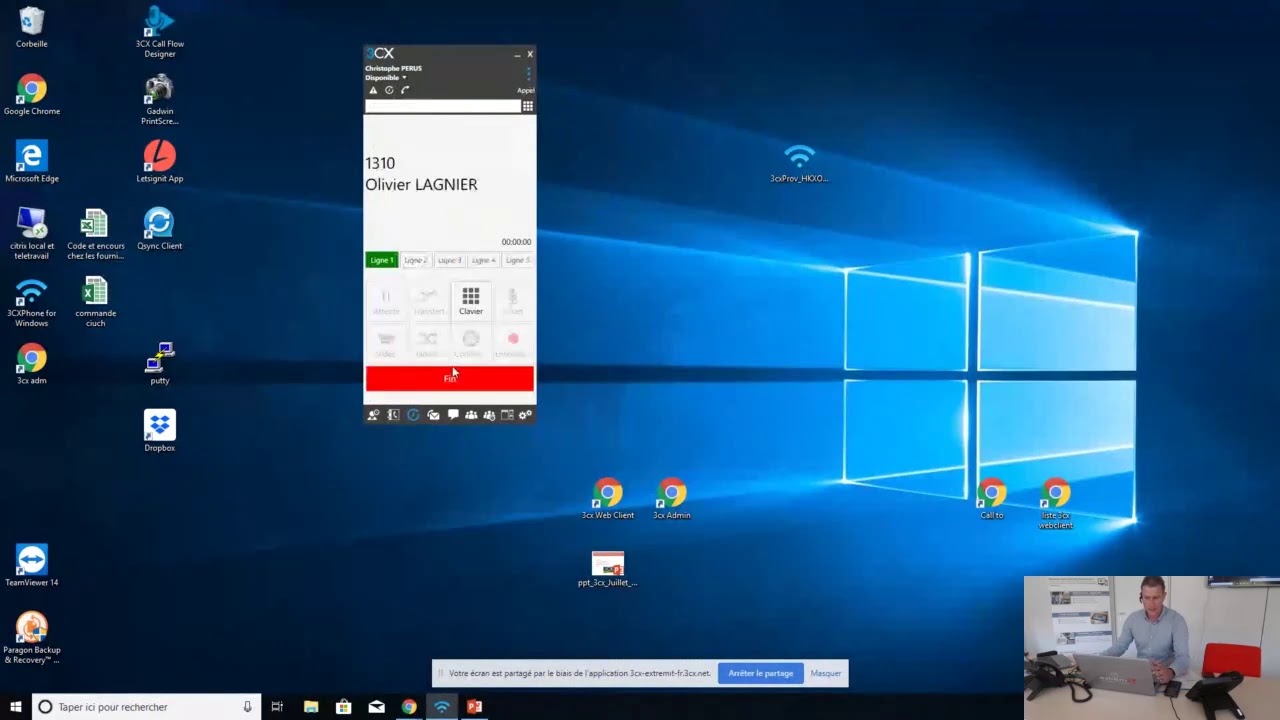The image size is (1280, 720).
Task: Select the 3cx Web Client shortcut
Action: [608, 499]
